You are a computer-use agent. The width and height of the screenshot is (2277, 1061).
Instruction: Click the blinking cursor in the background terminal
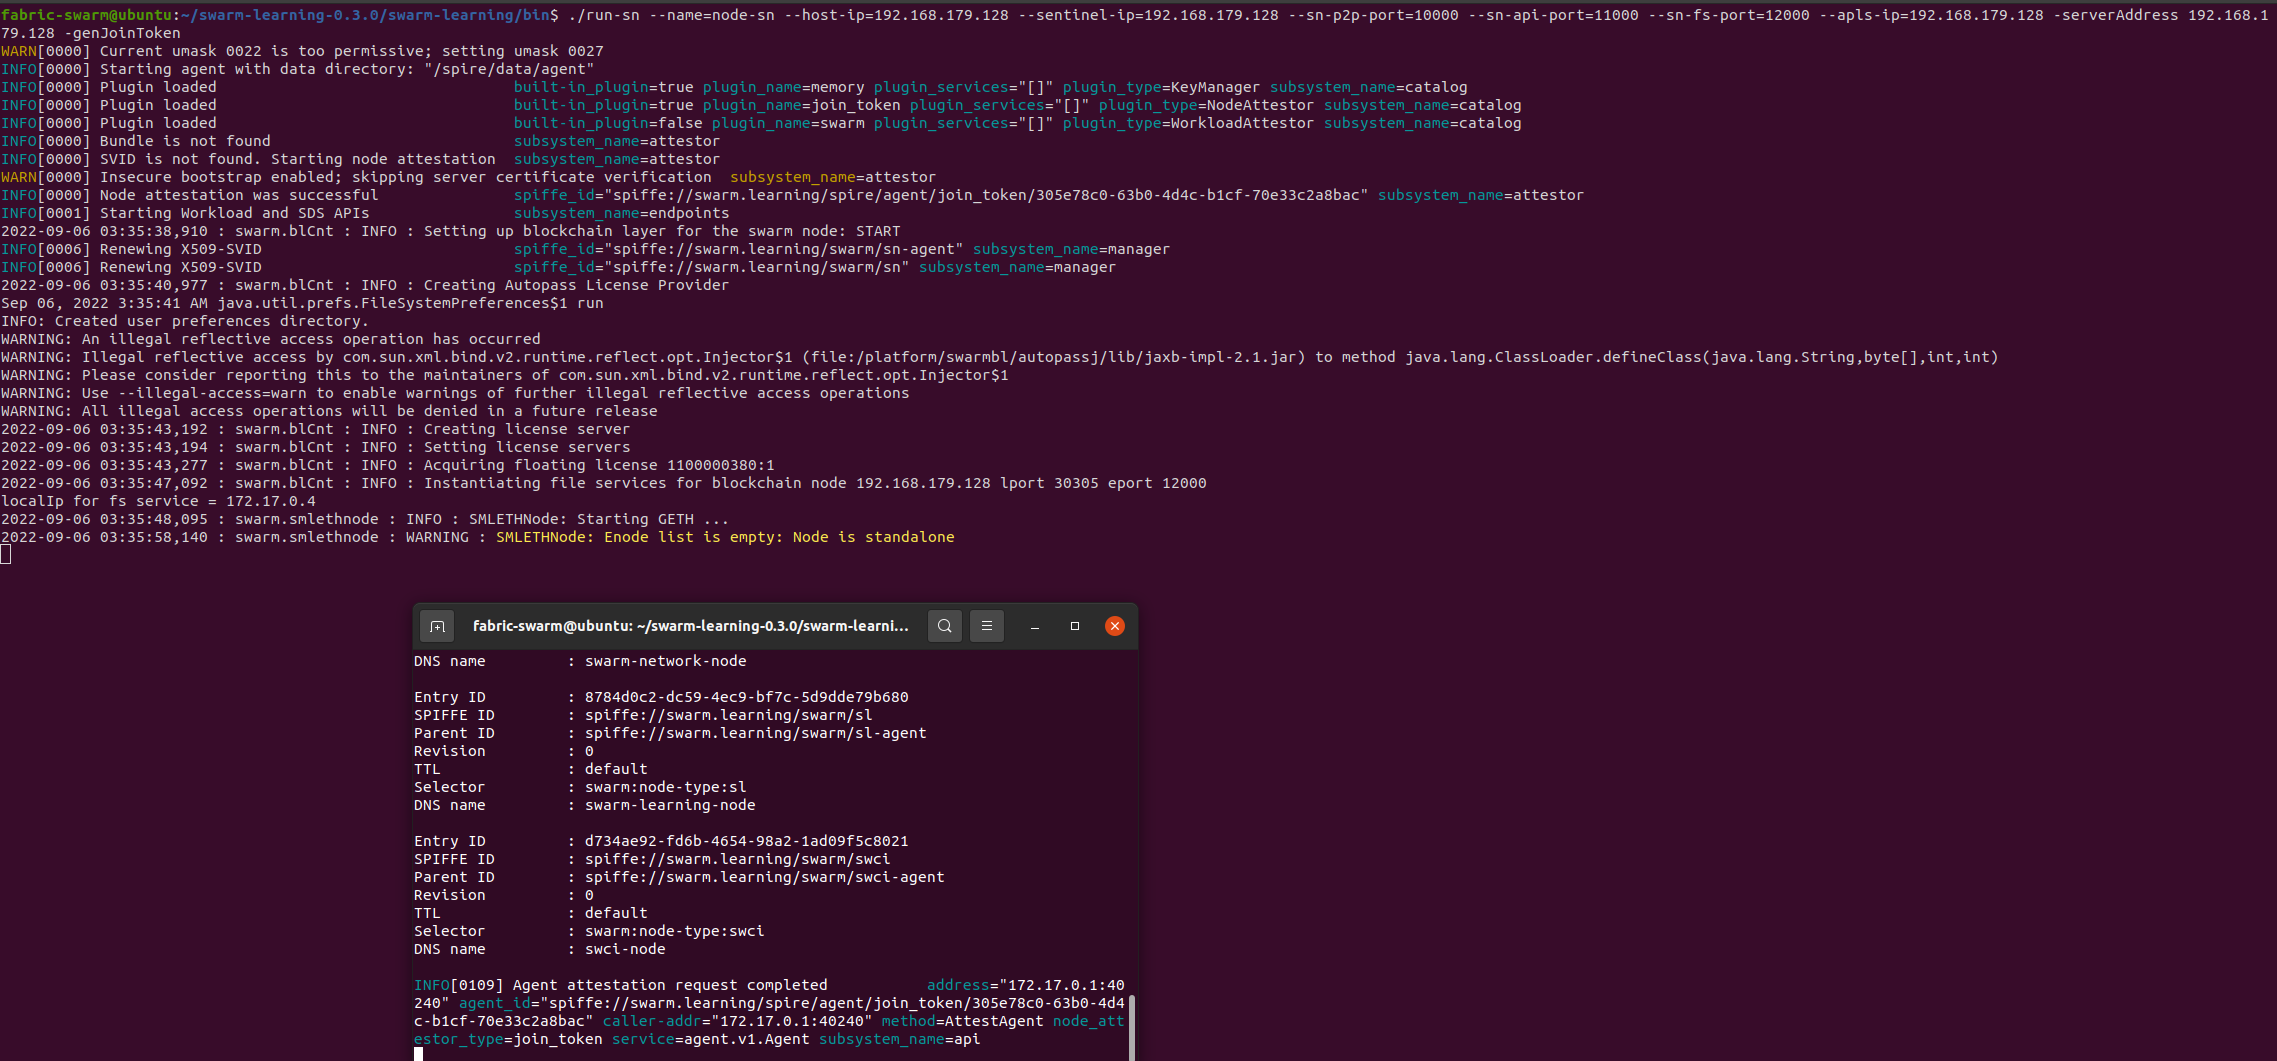6,553
